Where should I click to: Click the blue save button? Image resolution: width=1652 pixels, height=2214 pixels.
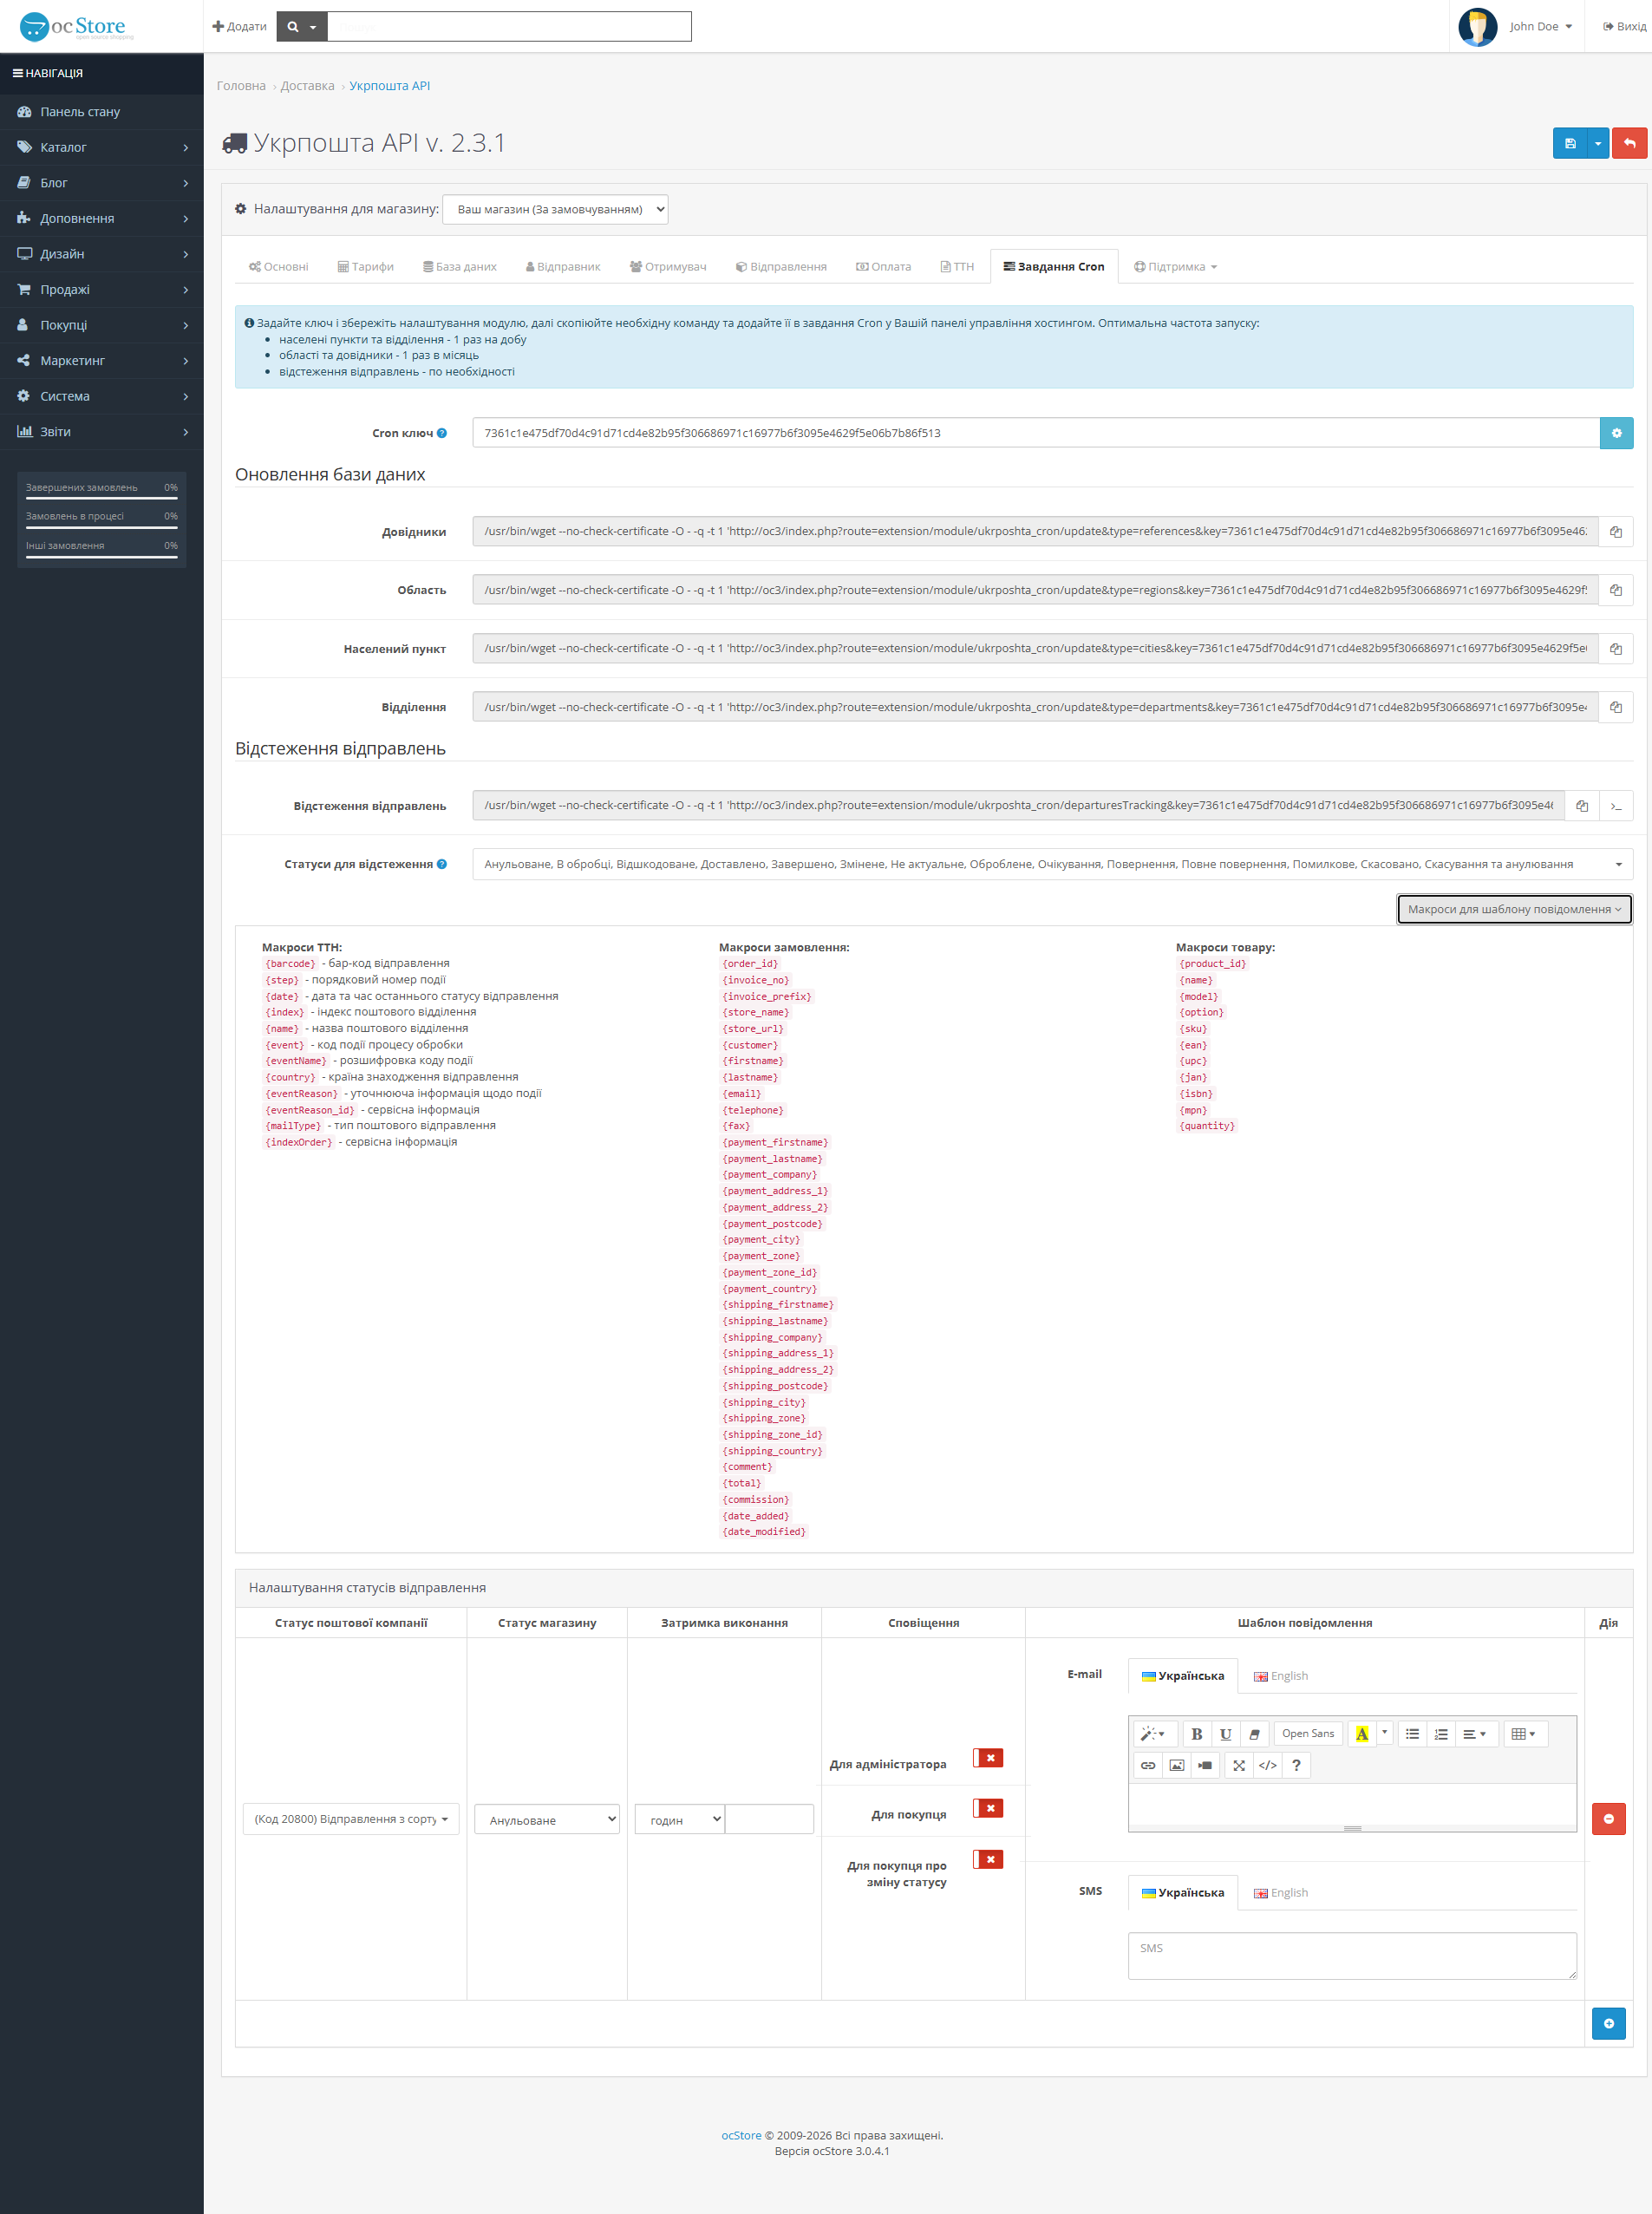pos(1569,143)
